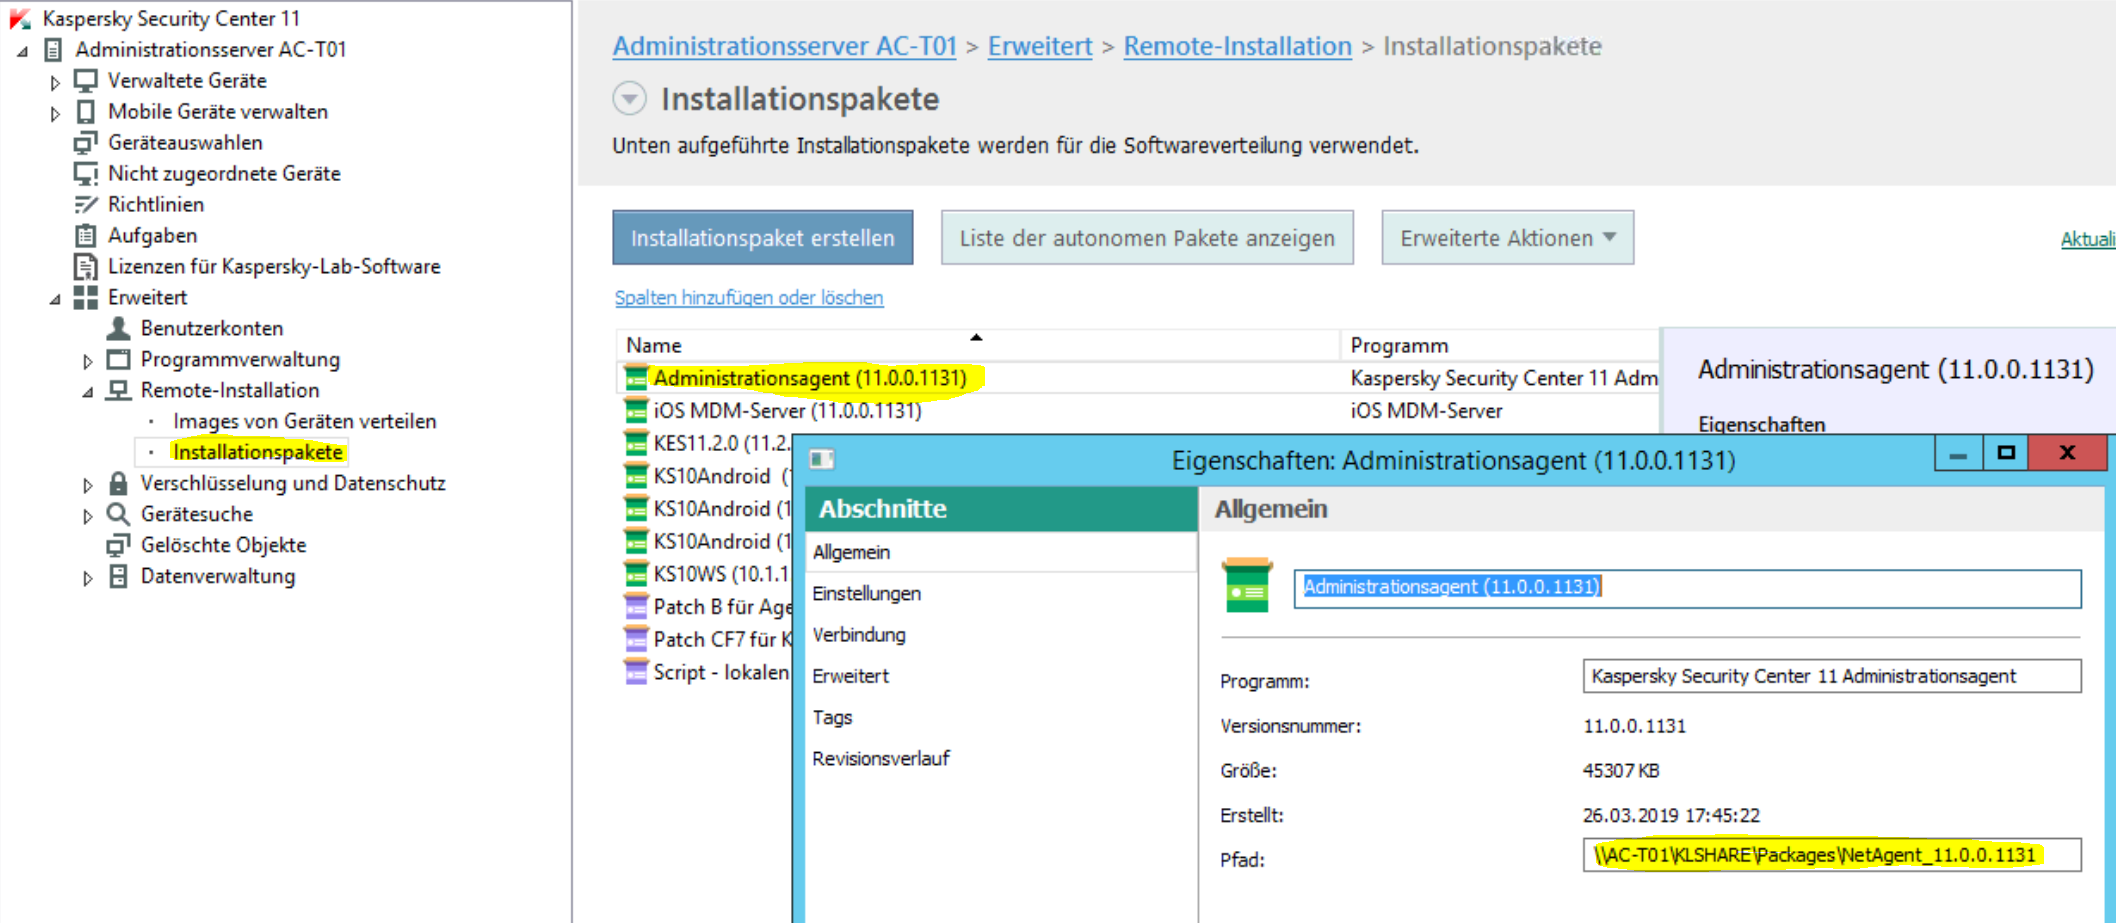Expand the Programmverwaltung tree node
This screenshot has width=2116, height=923.
pos(87,361)
